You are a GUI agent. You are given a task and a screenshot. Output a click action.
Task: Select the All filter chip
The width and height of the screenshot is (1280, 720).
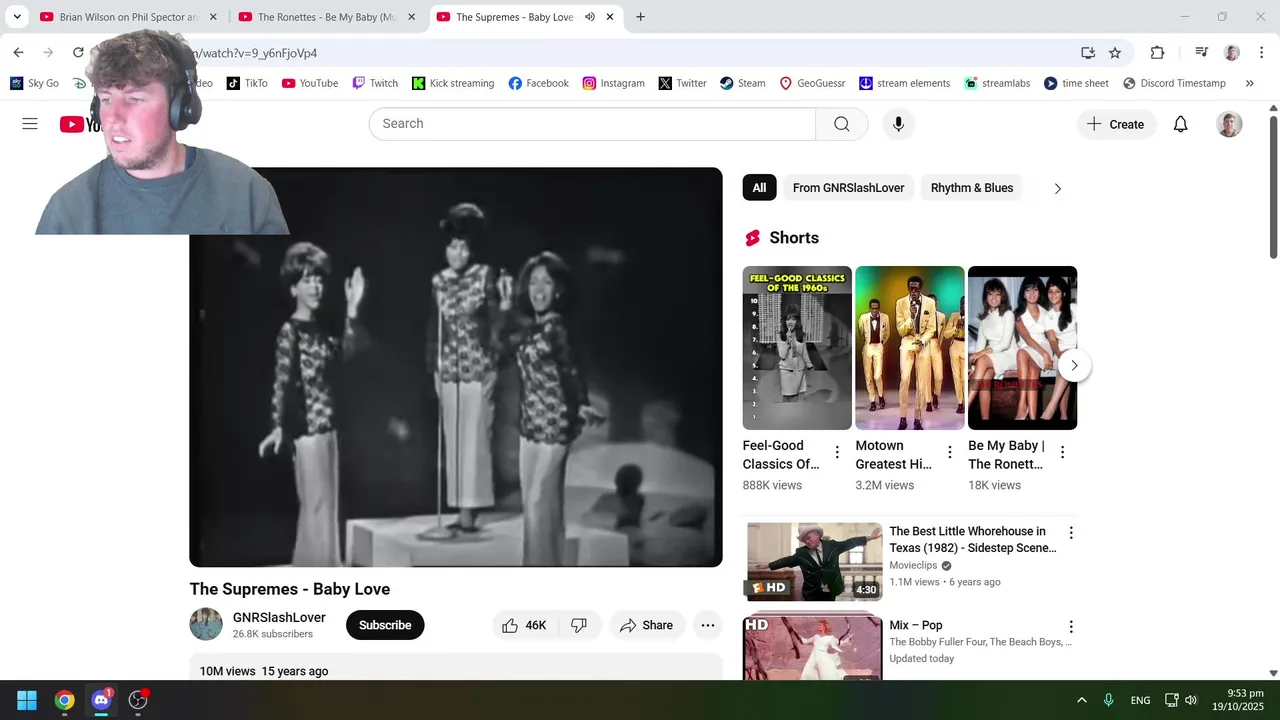(x=759, y=188)
